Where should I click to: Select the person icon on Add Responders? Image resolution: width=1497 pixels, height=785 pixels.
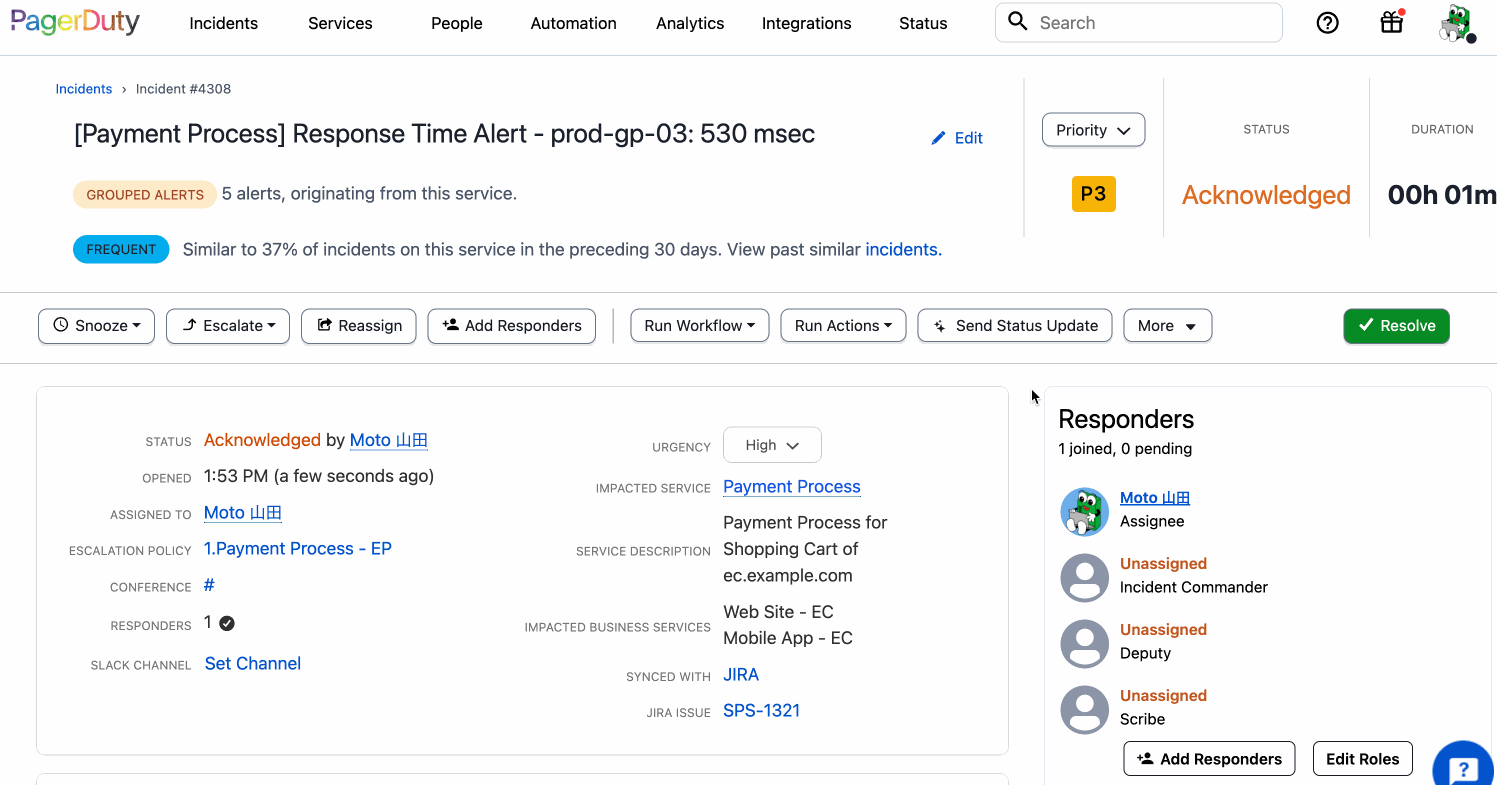453,325
